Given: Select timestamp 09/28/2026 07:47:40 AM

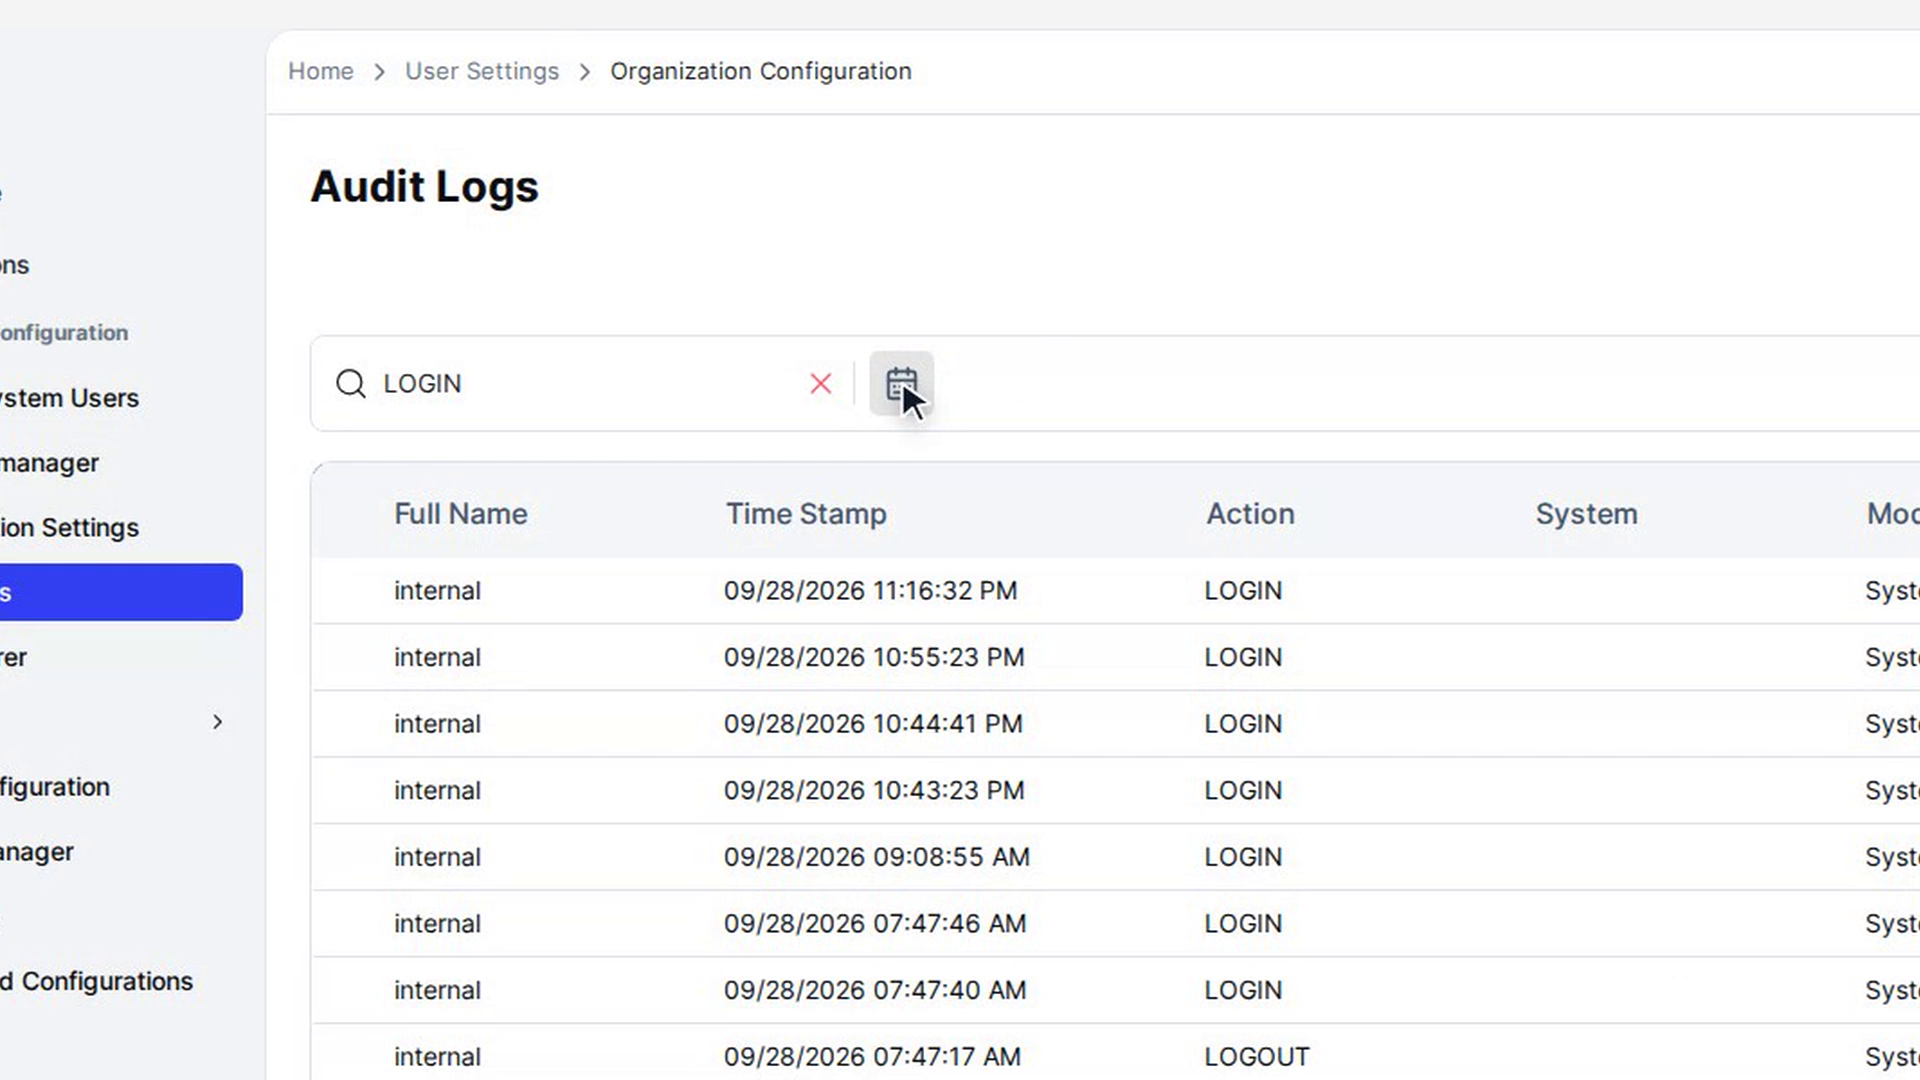Looking at the screenshot, I should (875, 990).
